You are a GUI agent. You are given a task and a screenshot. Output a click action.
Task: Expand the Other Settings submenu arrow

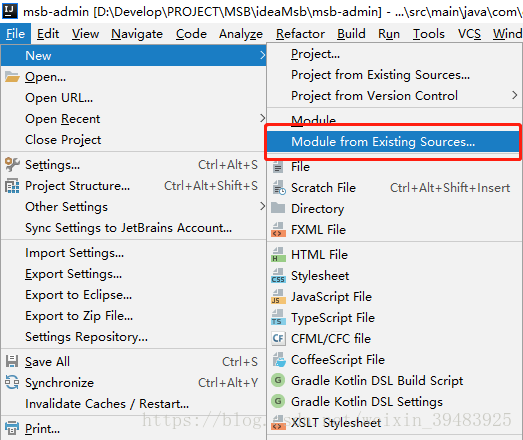coord(262,206)
